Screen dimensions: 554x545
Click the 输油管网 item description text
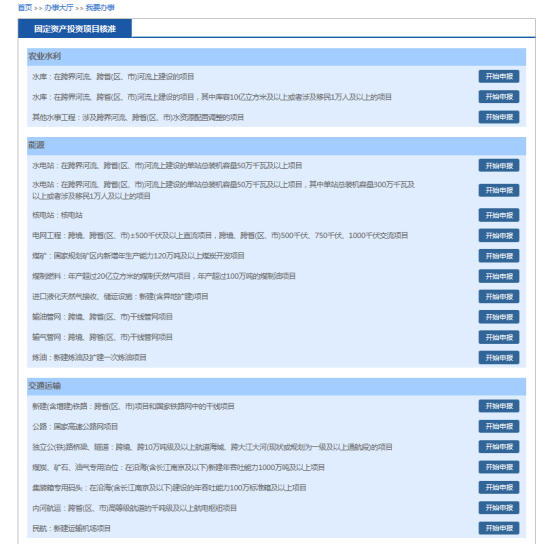pyautogui.click(x=102, y=317)
